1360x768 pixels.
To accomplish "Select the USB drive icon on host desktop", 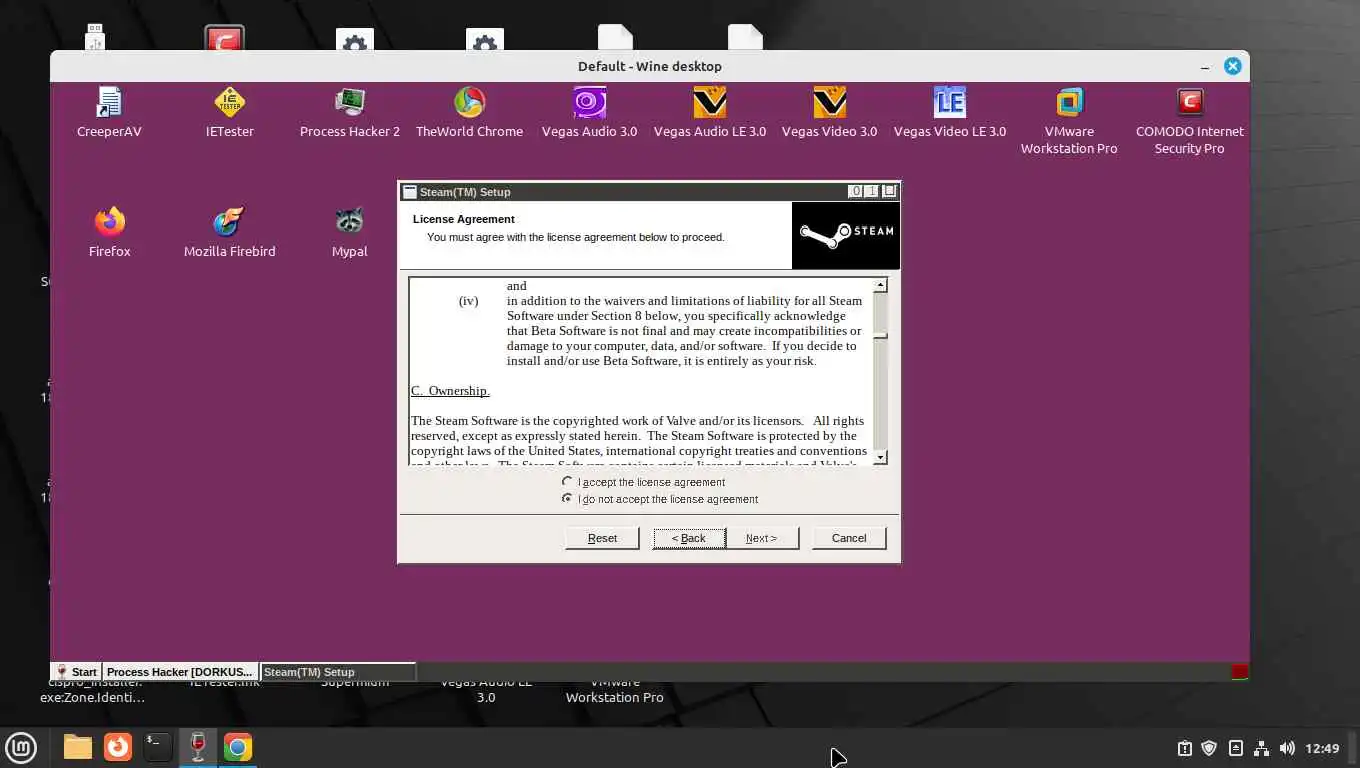I will pyautogui.click(x=95, y=37).
